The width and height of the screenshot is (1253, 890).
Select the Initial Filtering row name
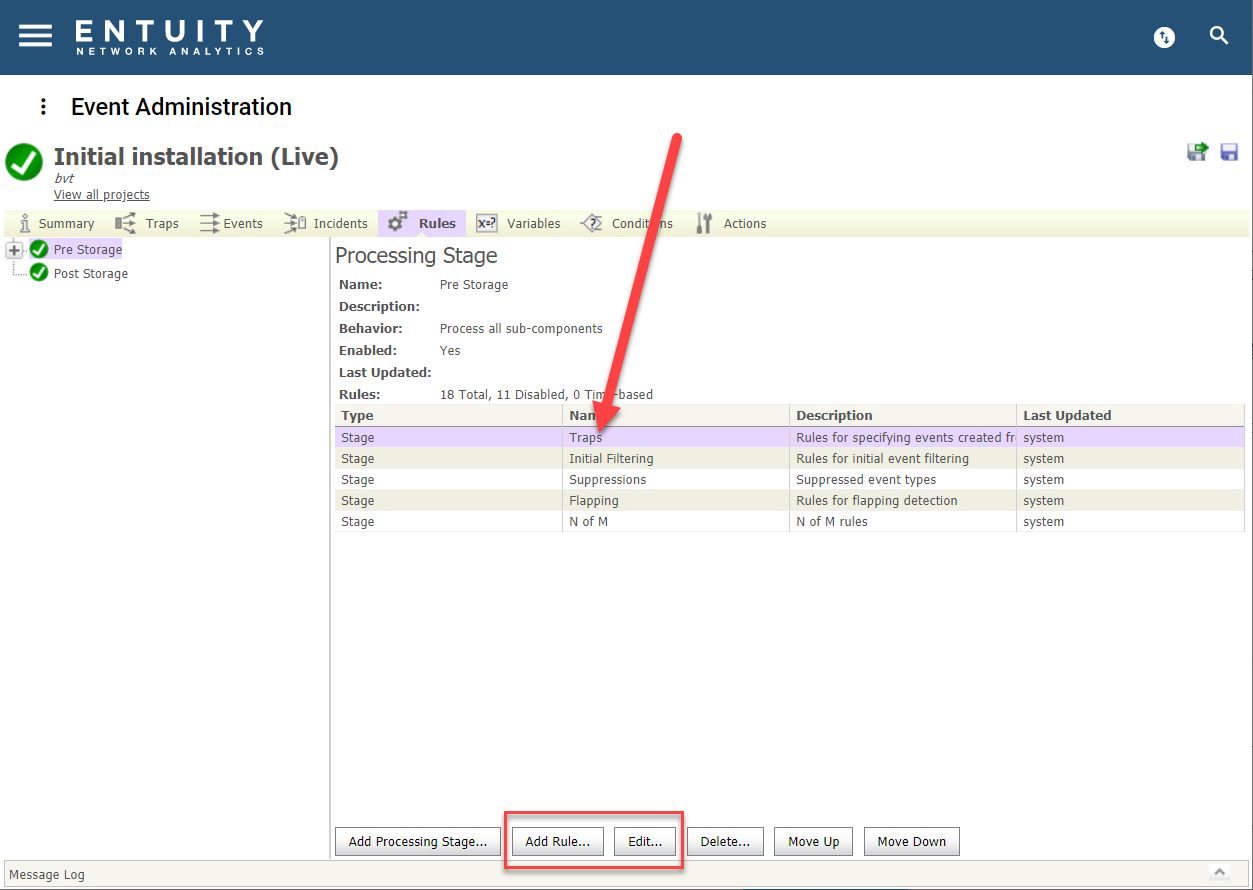pos(611,459)
